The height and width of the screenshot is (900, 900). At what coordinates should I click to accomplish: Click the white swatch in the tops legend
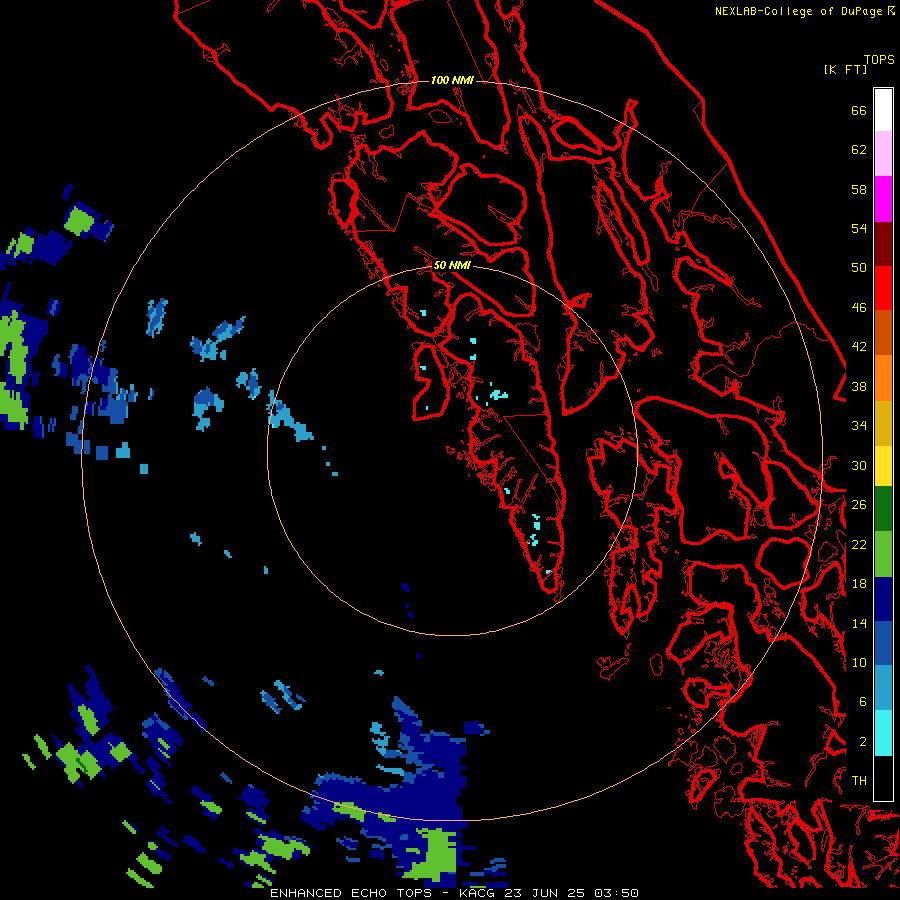point(883,110)
